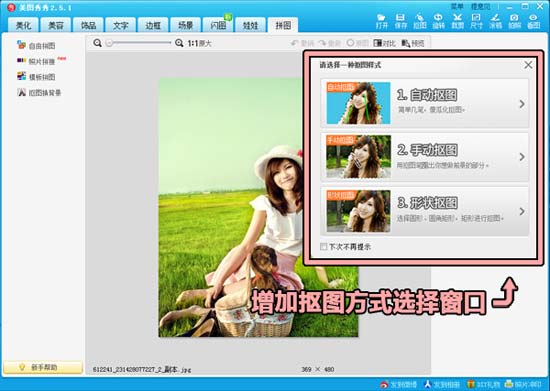Click the .jpg file name in status area

[142, 369]
